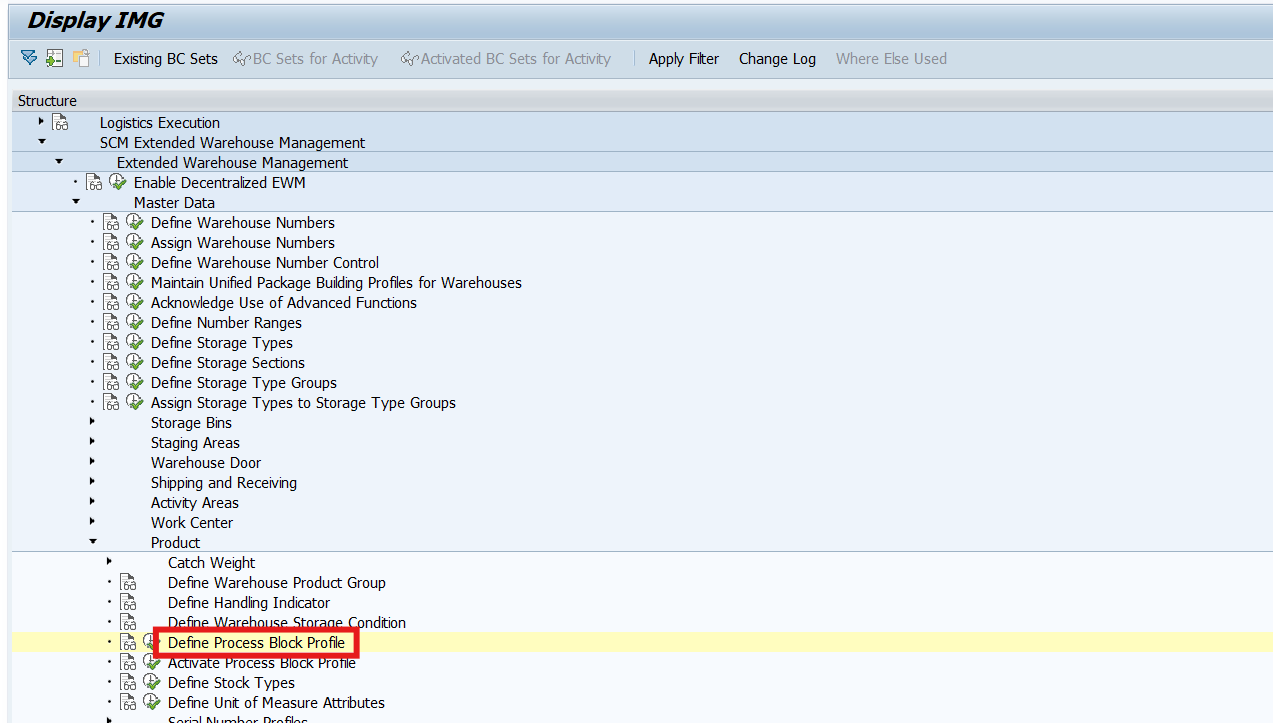Open documentation icon for Define Warehouse Numbers
Screen dimensions: 1273x723
pos(111,222)
